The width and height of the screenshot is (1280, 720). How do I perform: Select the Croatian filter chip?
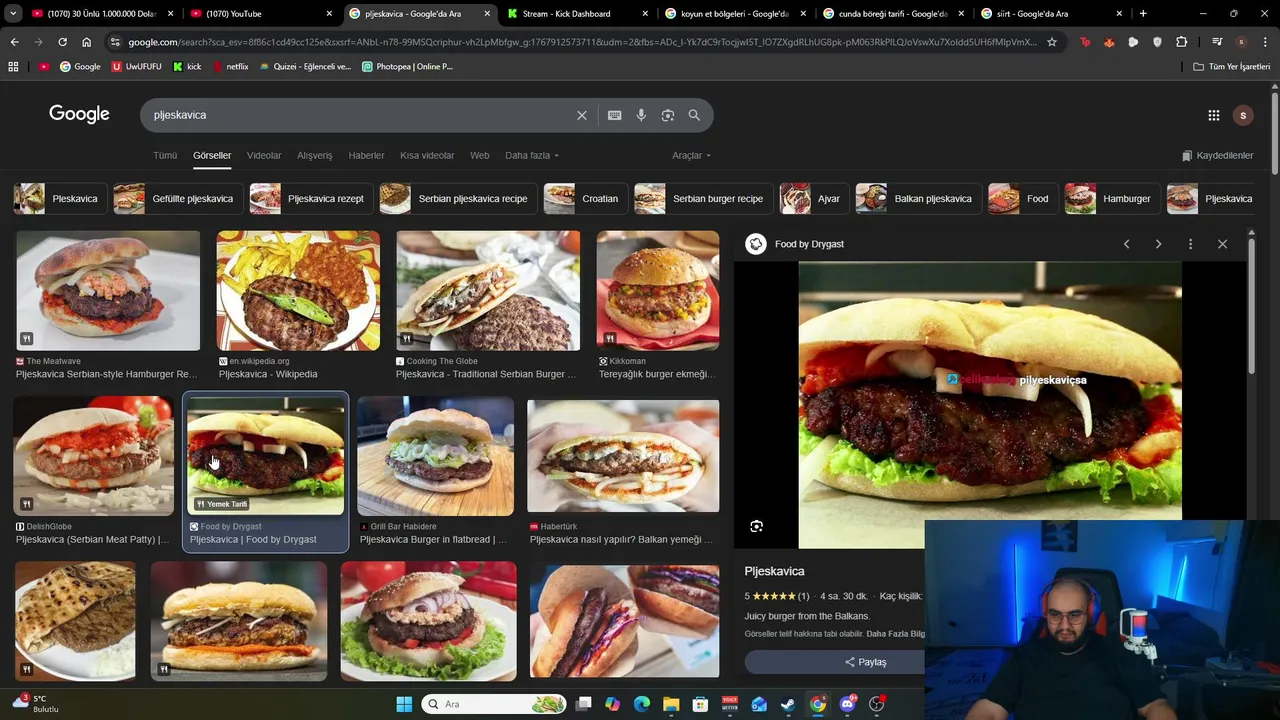tap(584, 199)
